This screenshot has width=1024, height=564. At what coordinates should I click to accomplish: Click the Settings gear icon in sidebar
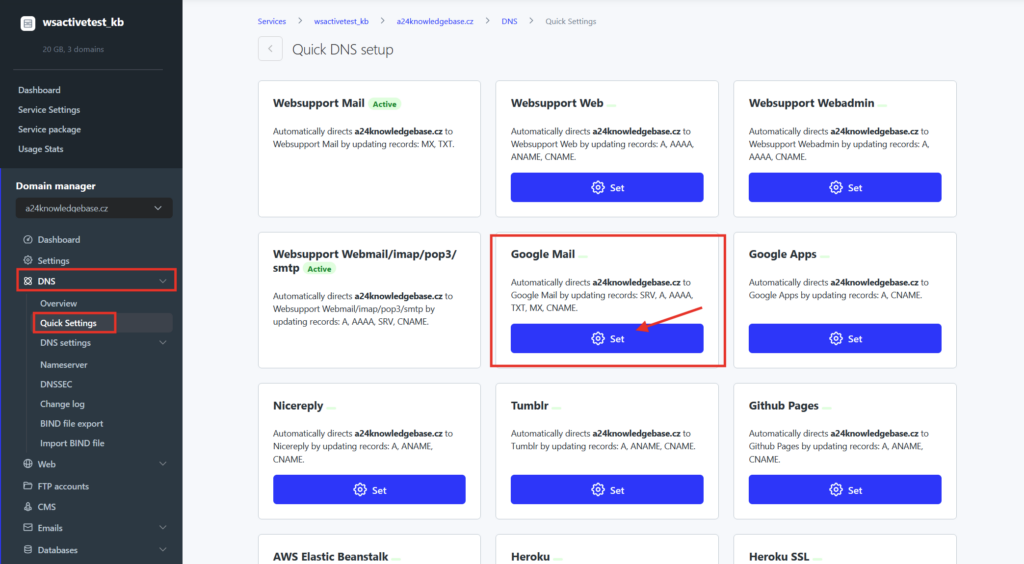tap(27, 260)
